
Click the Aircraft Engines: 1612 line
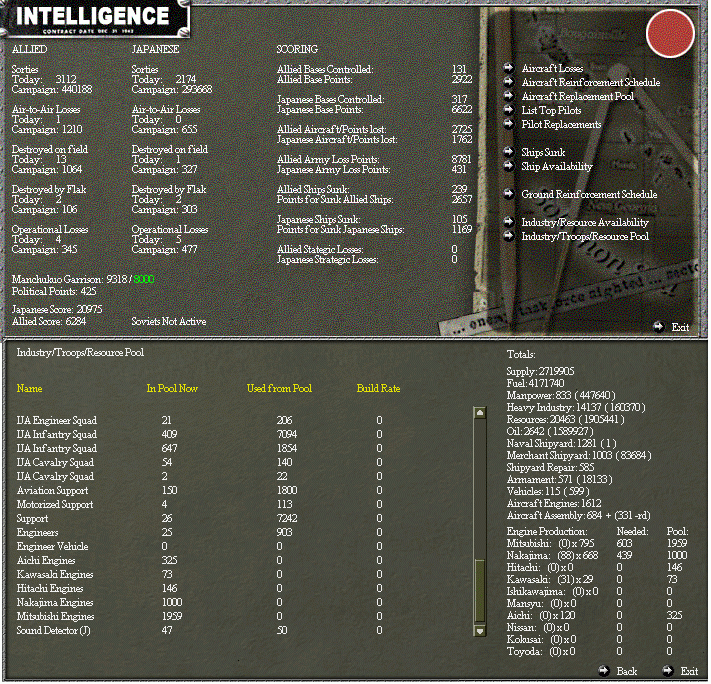tap(554, 503)
